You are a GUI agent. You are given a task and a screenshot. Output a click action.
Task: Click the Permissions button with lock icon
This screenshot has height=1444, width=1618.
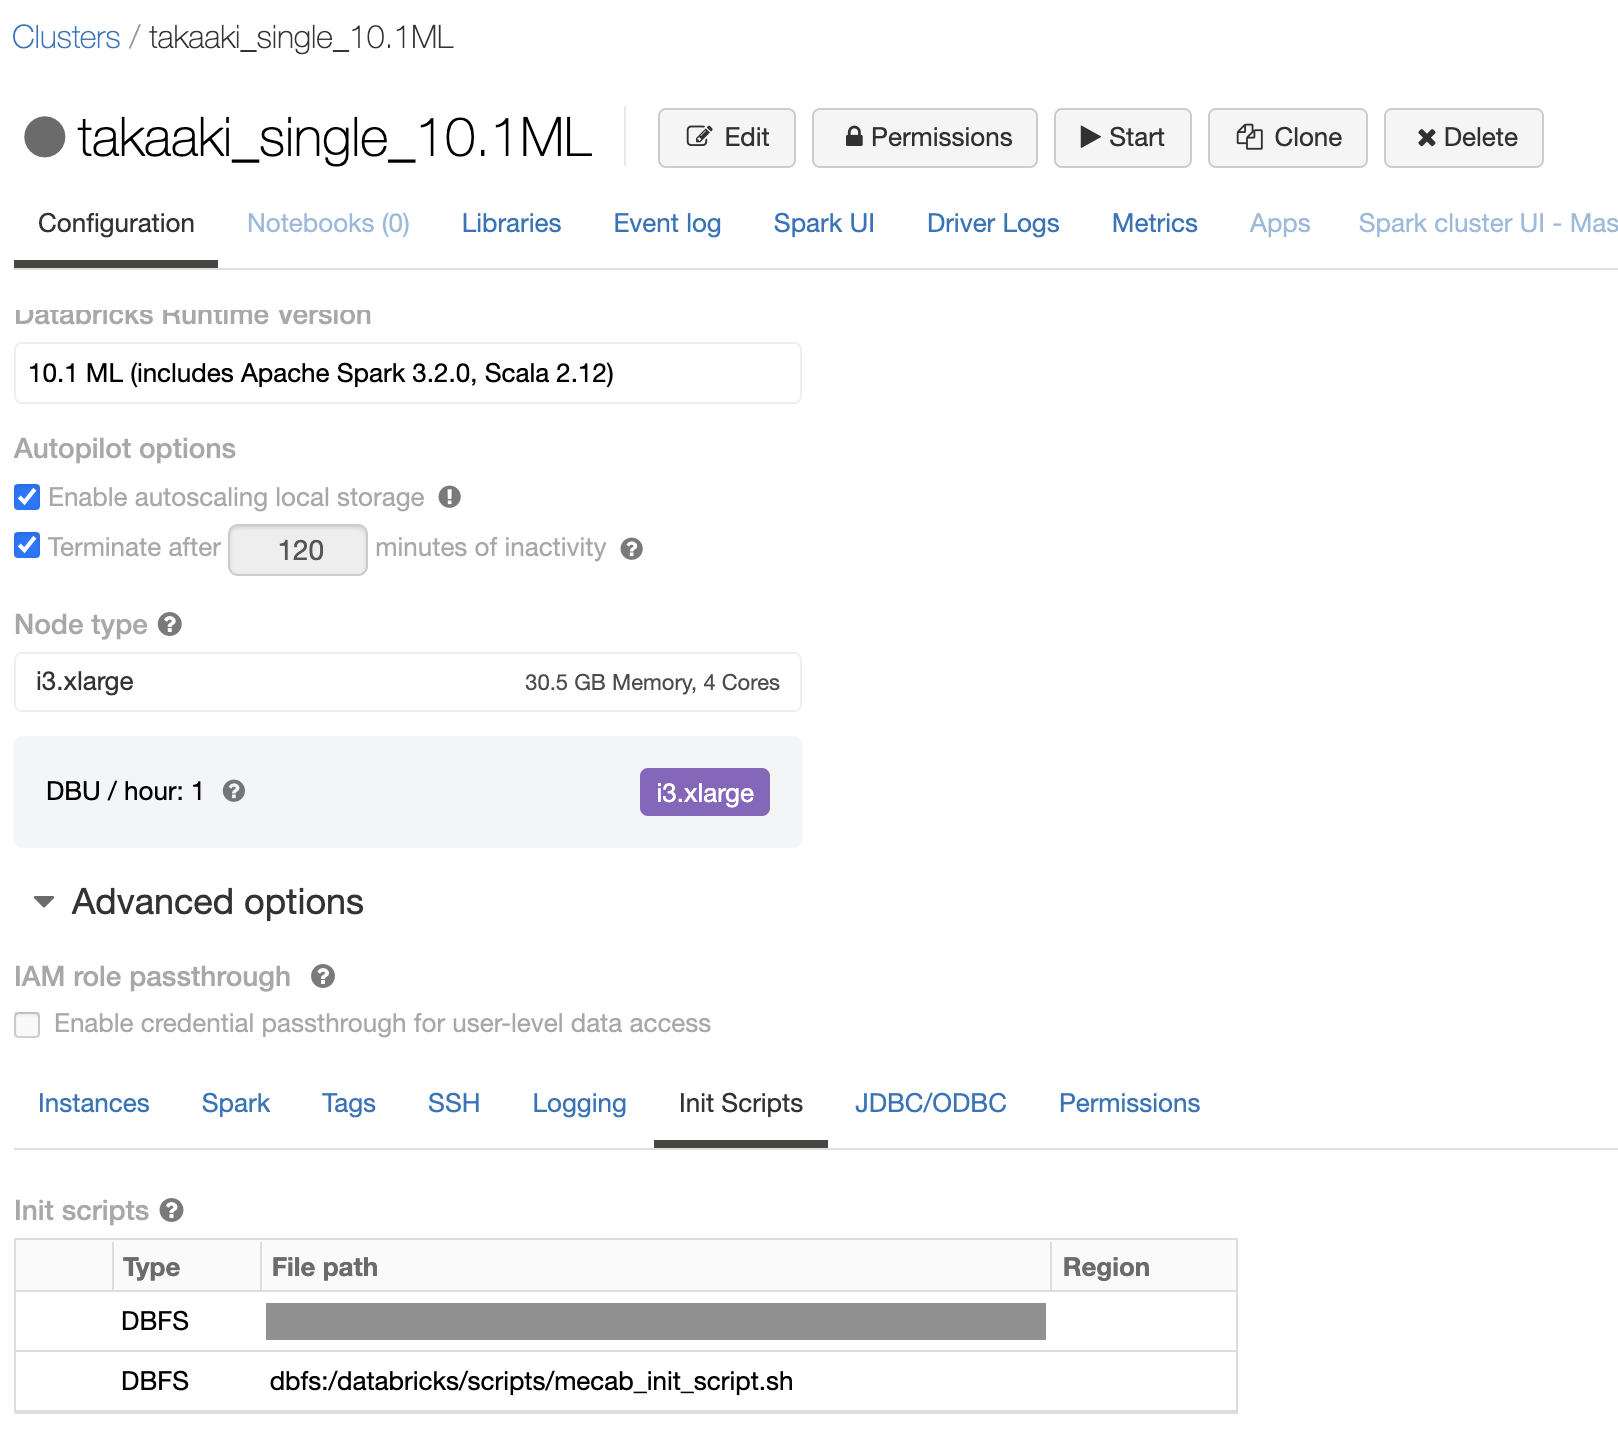[925, 138]
